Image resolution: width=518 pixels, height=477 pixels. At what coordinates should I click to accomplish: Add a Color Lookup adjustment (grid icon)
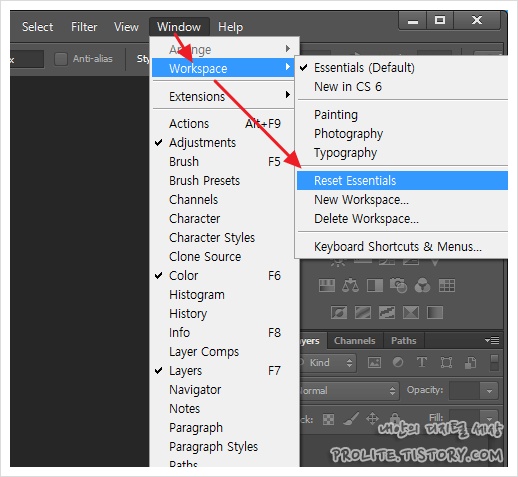(x=447, y=286)
